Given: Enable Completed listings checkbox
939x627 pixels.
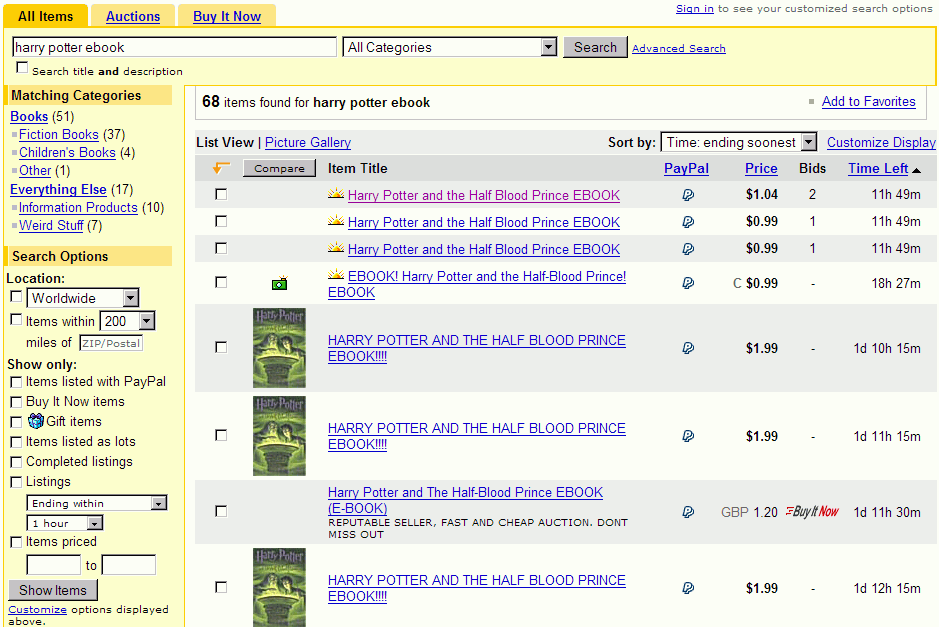Looking at the screenshot, I should pyautogui.click(x=16, y=462).
